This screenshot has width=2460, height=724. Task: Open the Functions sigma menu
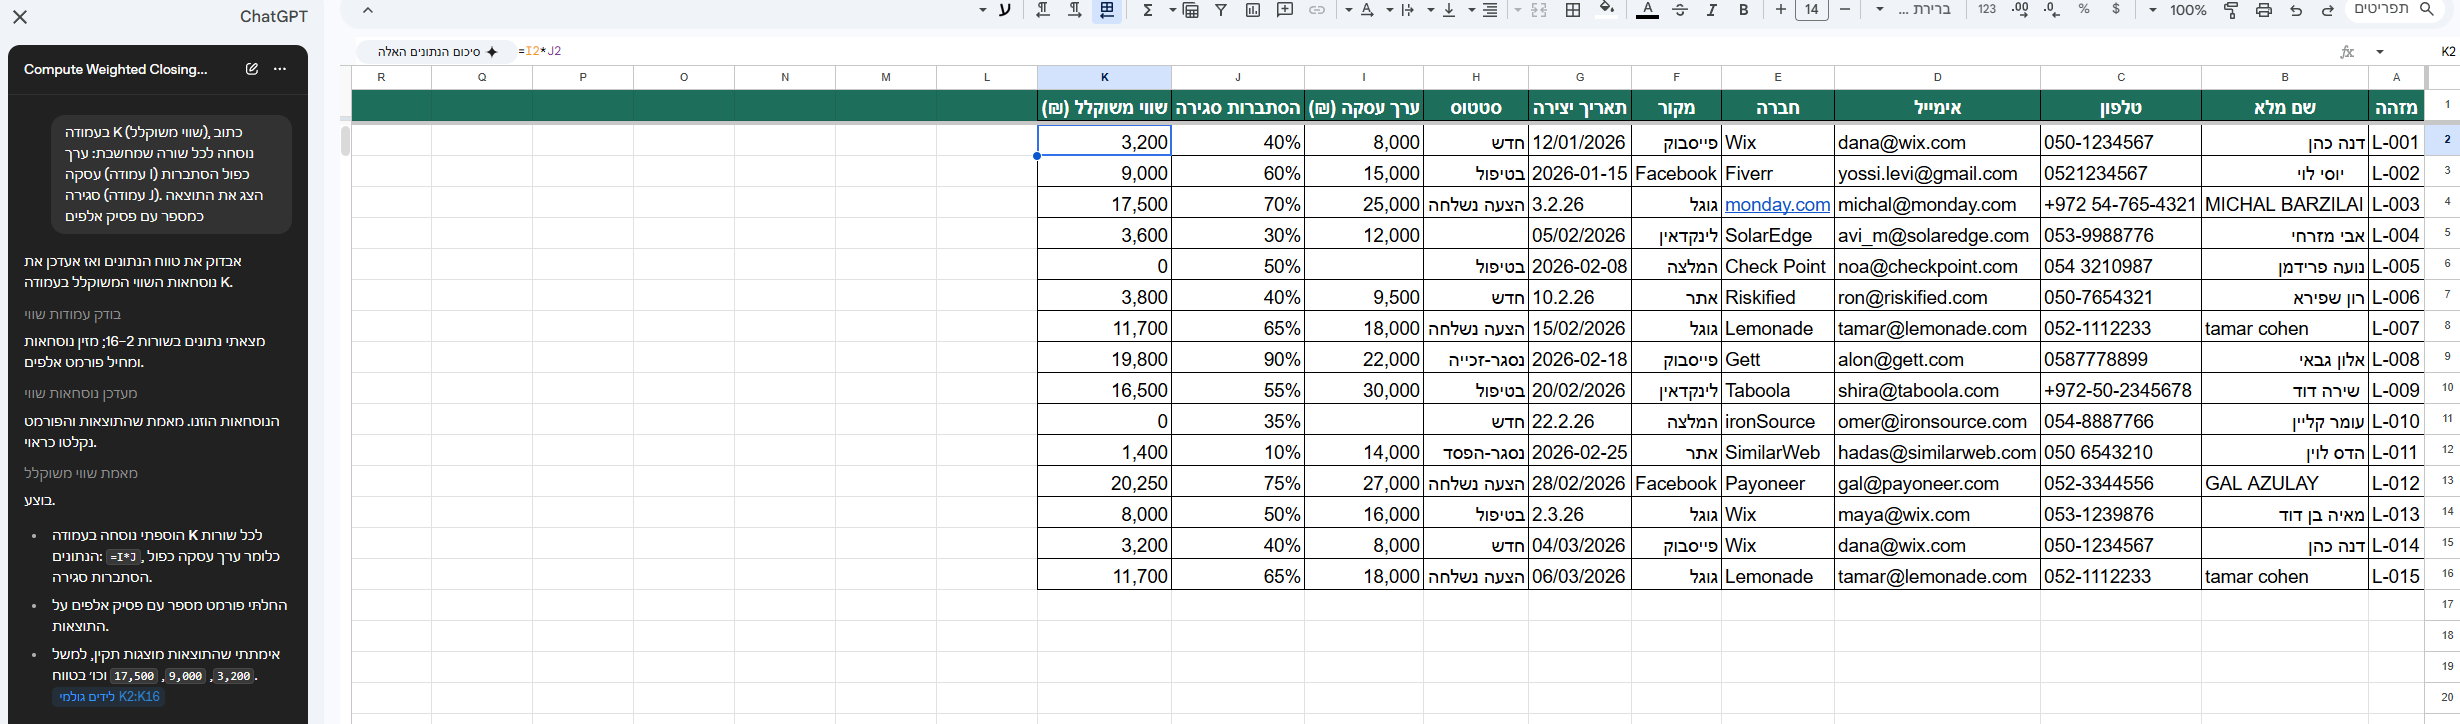pyautogui.click(x=1148, y=10)
